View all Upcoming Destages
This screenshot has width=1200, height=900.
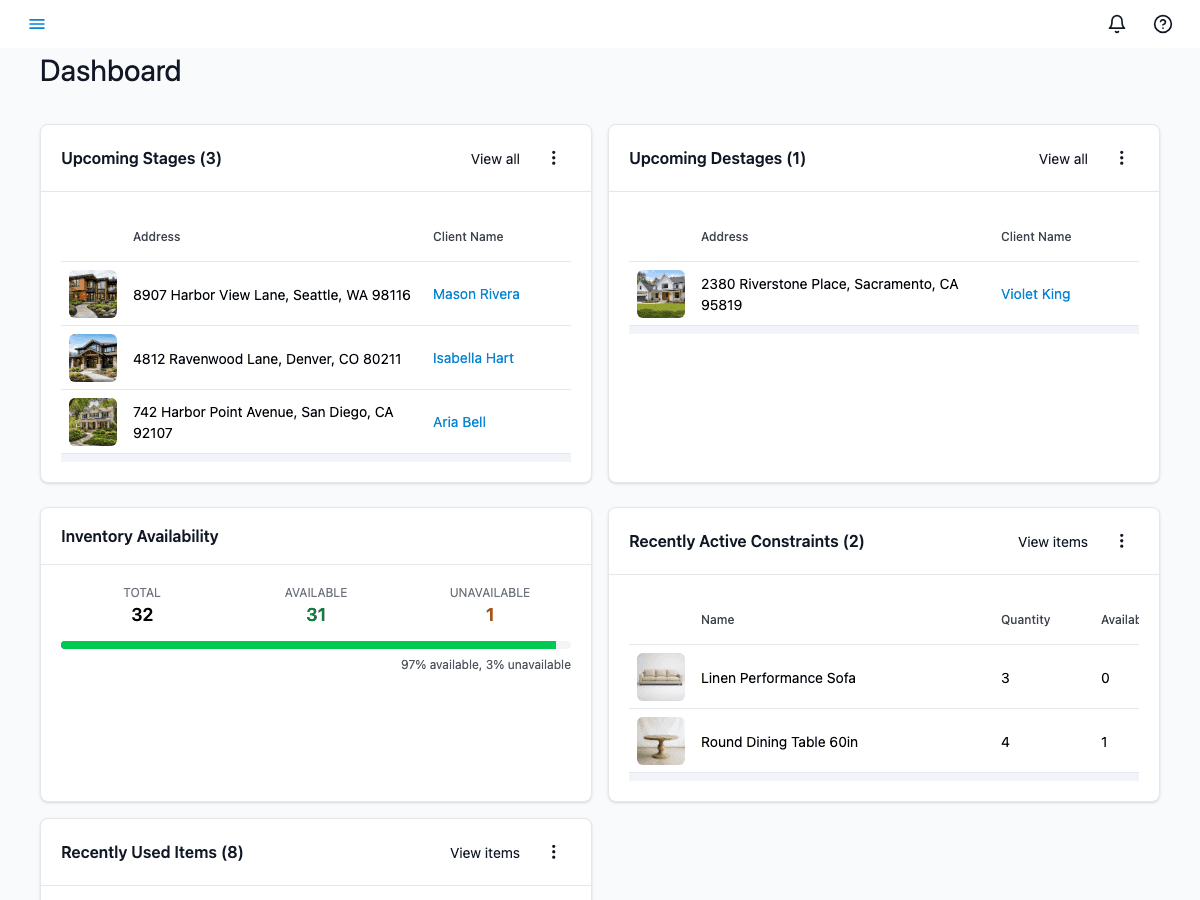[1063, 158]
